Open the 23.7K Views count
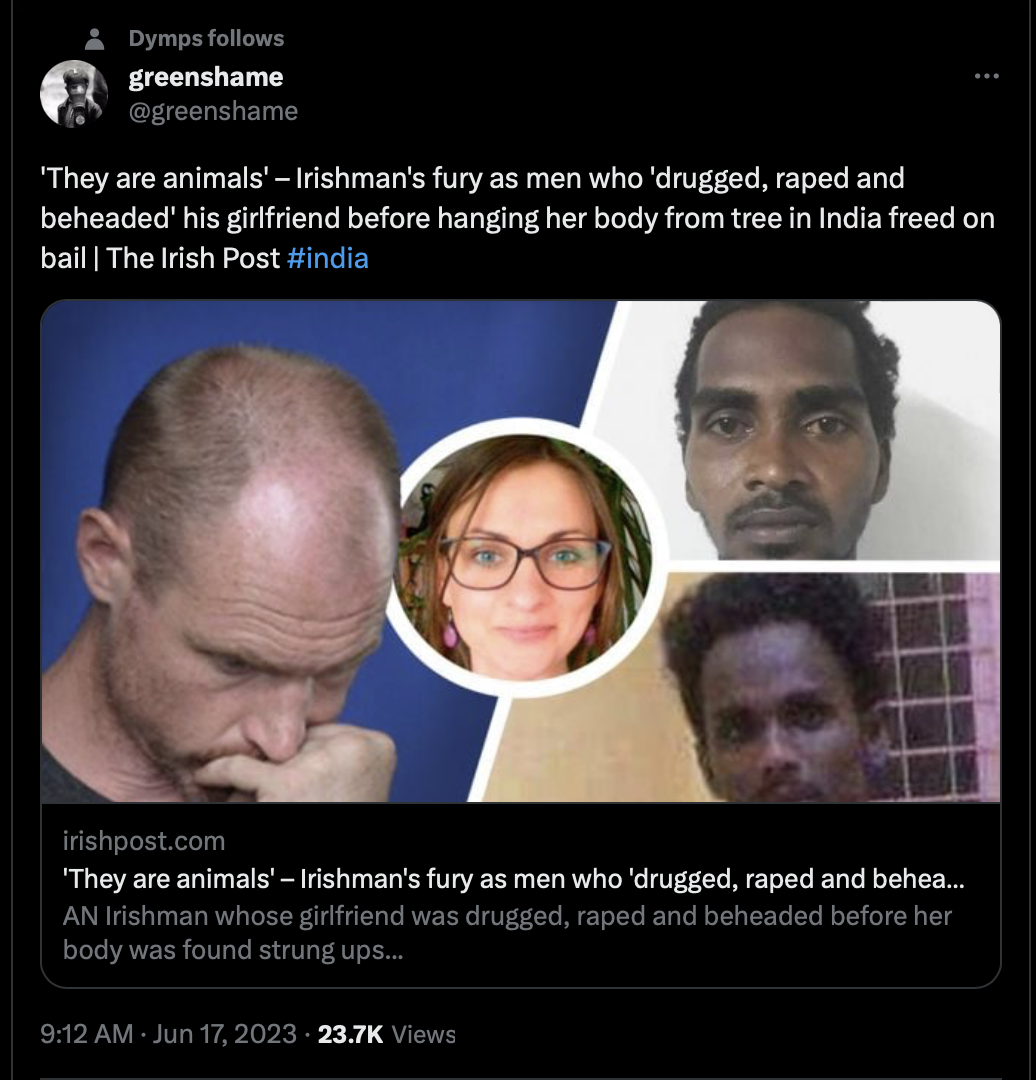The height and width of the screenshot is (1080, 1036). [386, 1034]
